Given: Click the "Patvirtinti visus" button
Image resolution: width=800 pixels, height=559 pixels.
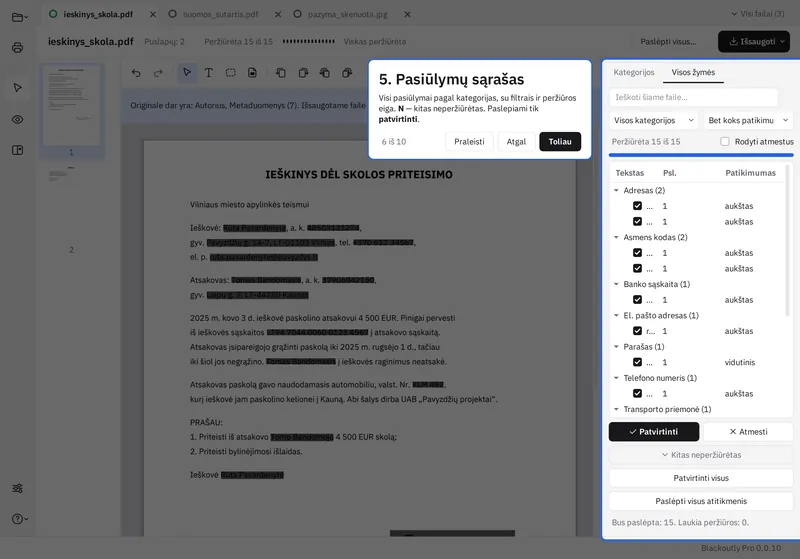Looking at the screenshot, I should point(701,478).
